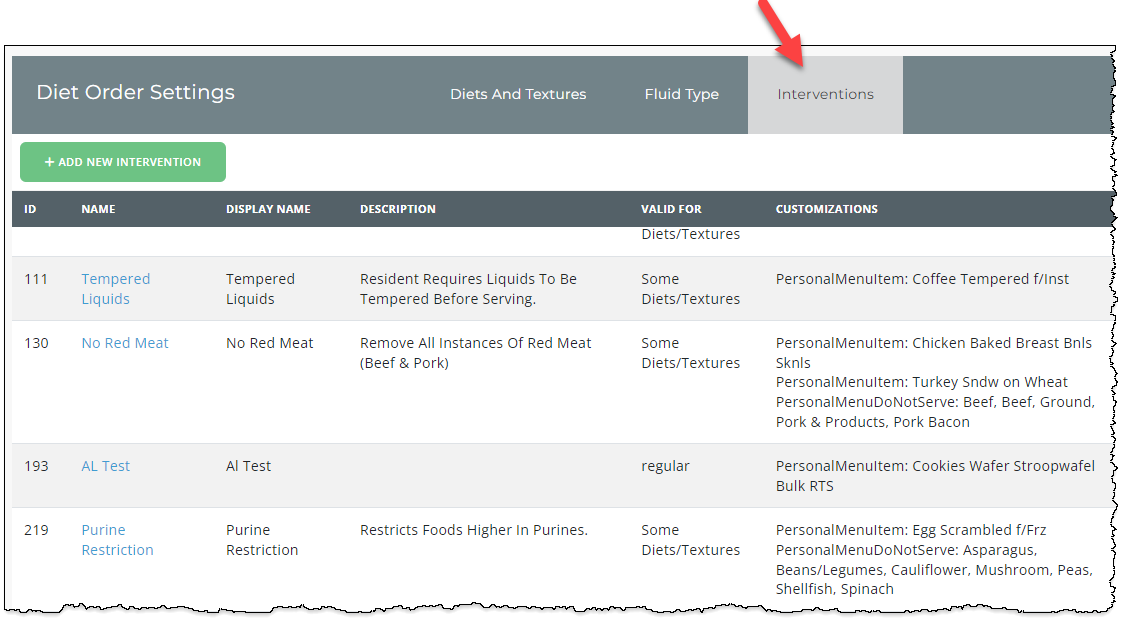
Task: Click Some Diets/Textures in Purine Restriction row
Action: 690,540
